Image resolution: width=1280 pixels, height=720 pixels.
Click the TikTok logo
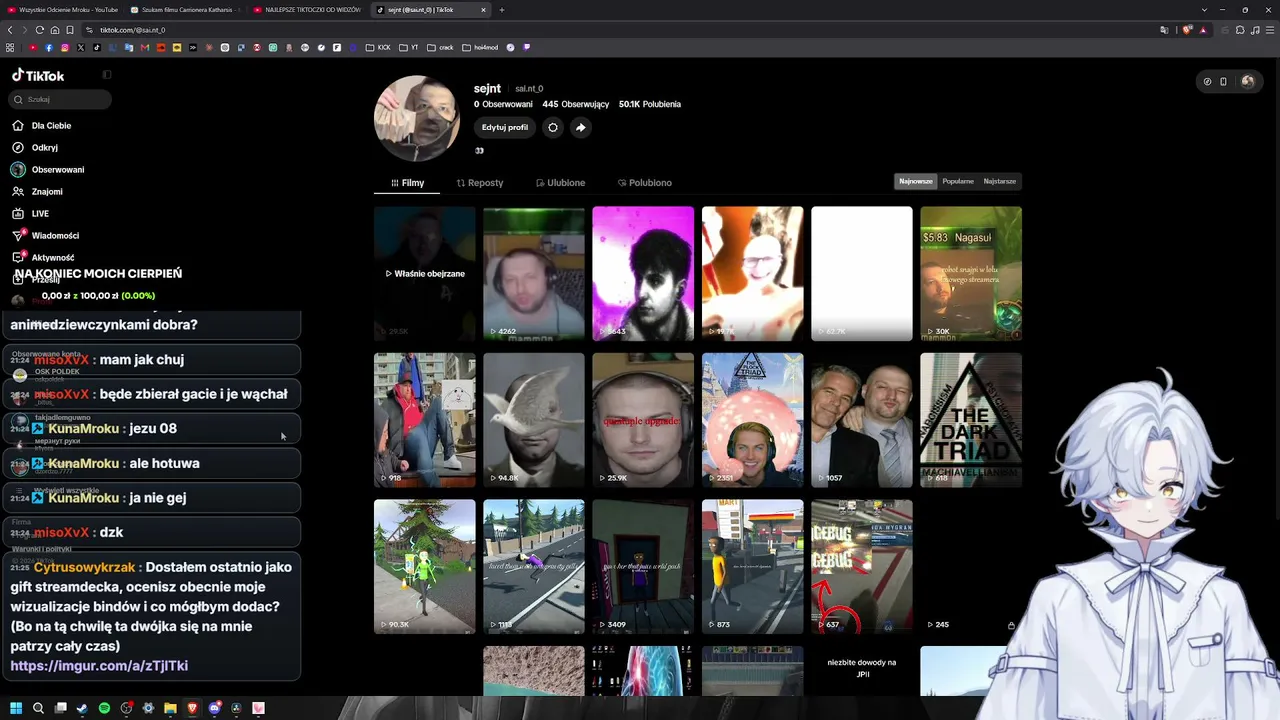(x=38, y=75)
